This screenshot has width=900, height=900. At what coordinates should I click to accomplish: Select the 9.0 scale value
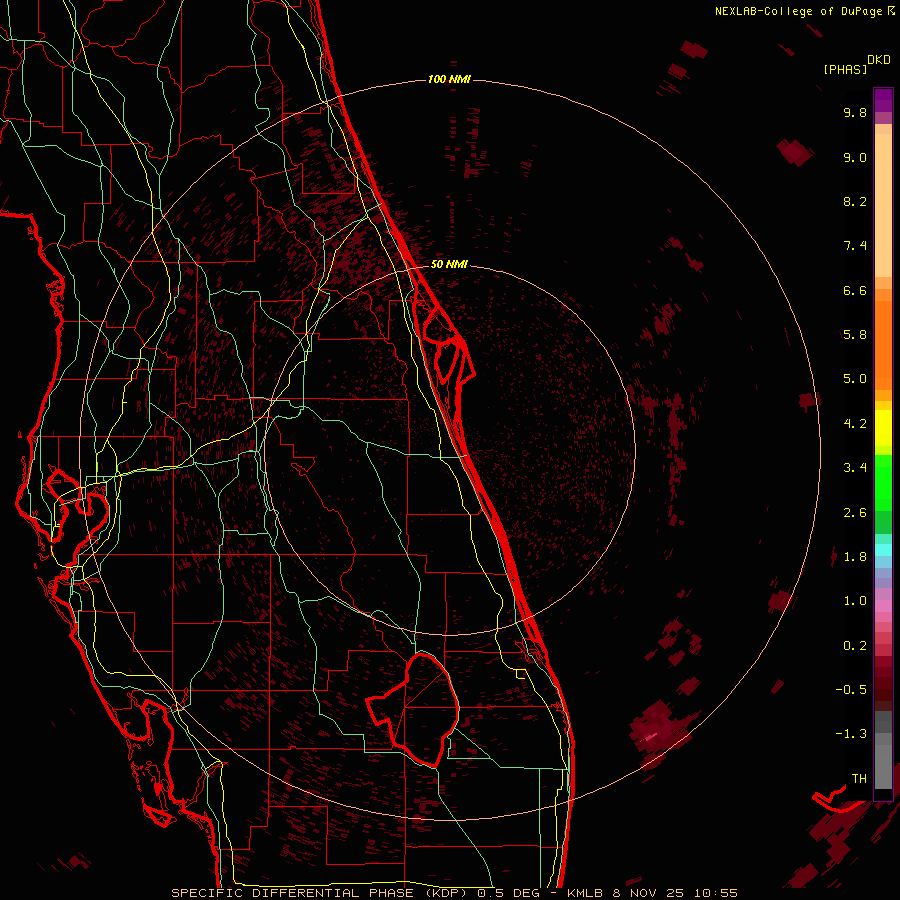coord(855,157)
